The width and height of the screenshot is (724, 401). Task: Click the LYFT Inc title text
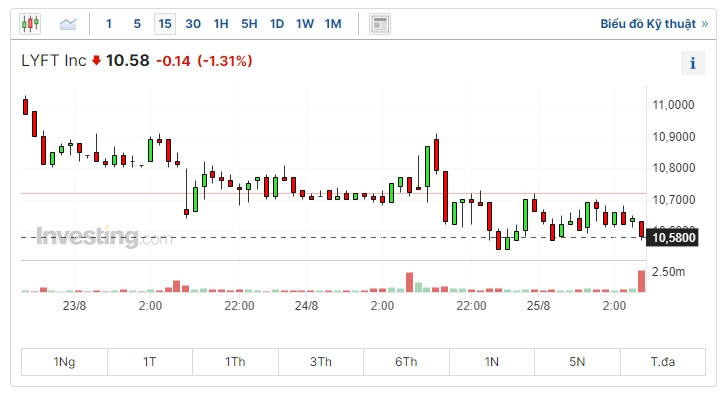coord(54,61)
